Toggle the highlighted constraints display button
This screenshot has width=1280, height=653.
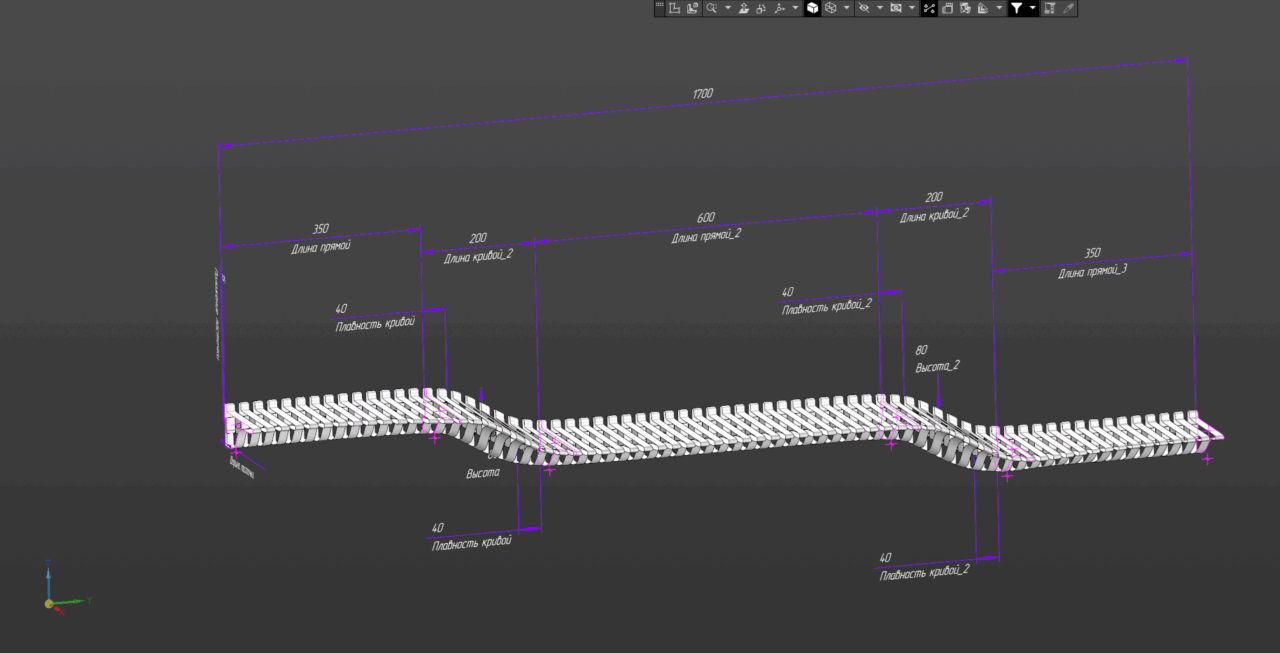[929, 8]
